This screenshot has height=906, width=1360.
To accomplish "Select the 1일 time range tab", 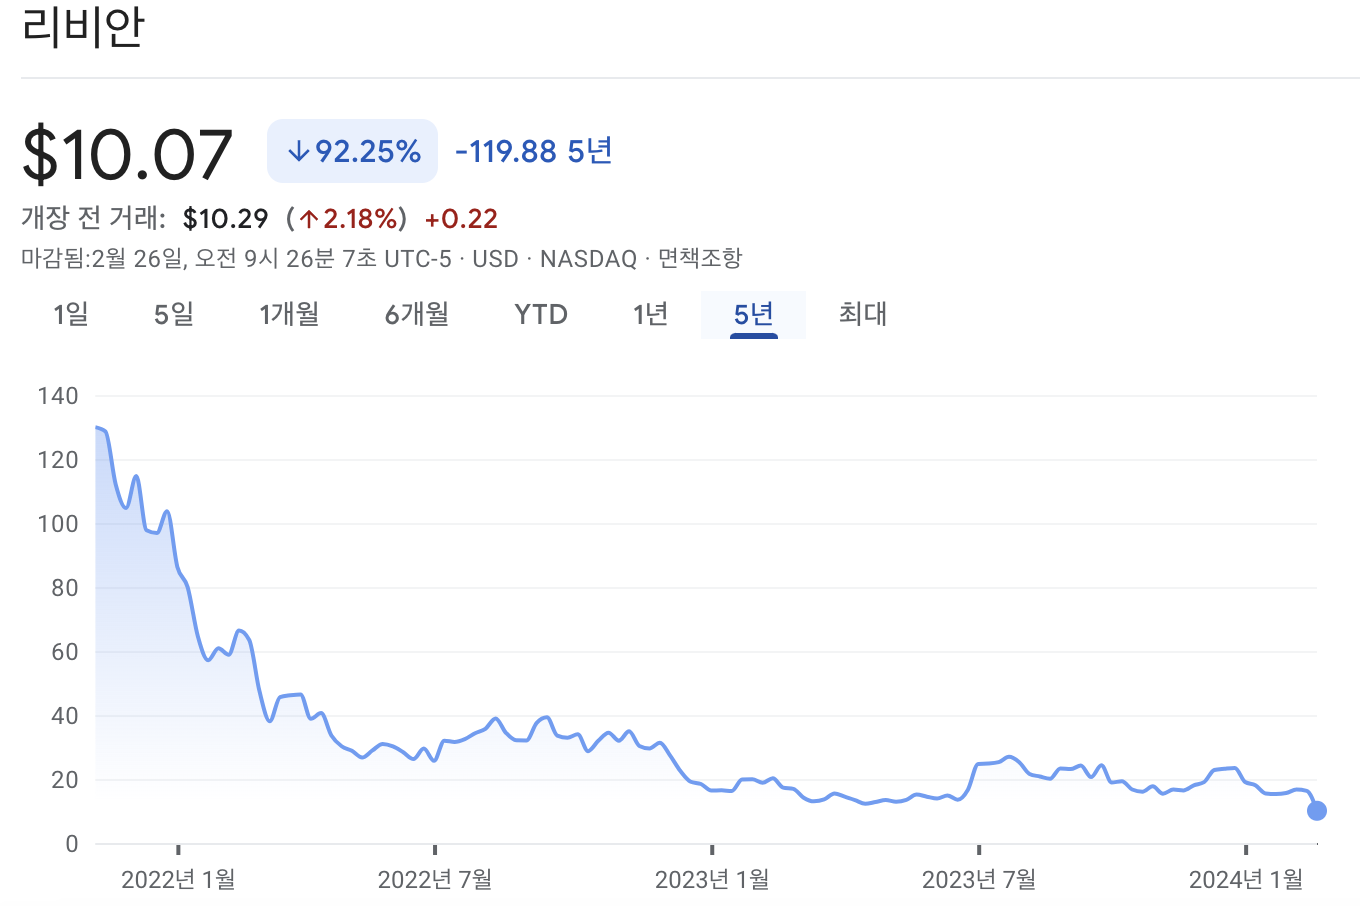I will (x=71, y=314).
